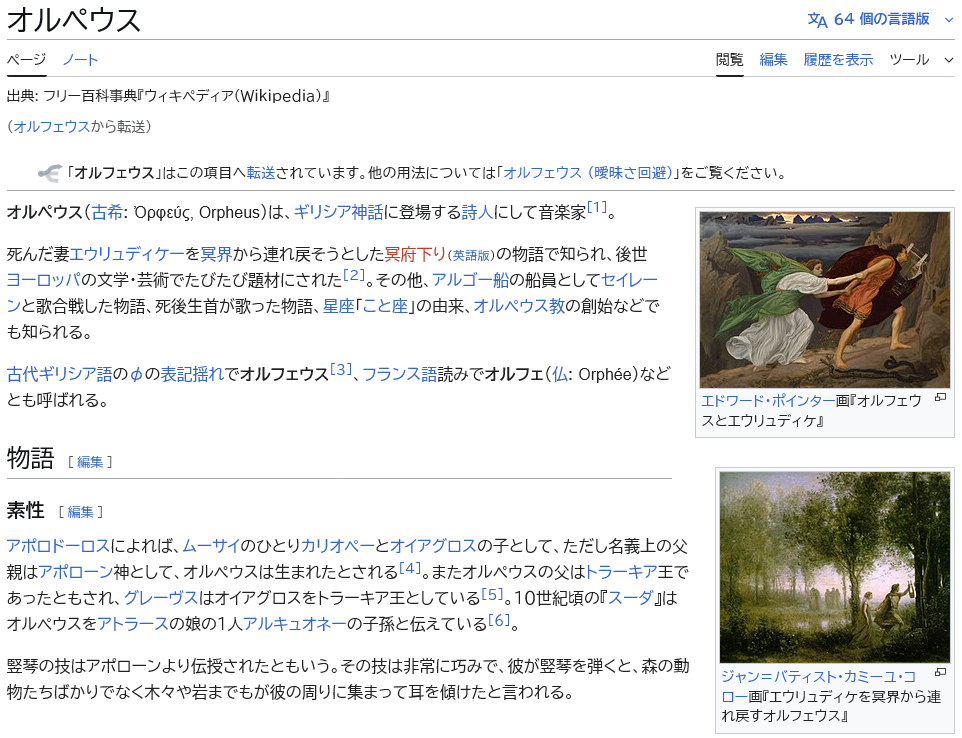Viewport: 962px width, 738px height.
Task: Open the 64 個の言語版 language selector
Action: click(x=880, y=20)
